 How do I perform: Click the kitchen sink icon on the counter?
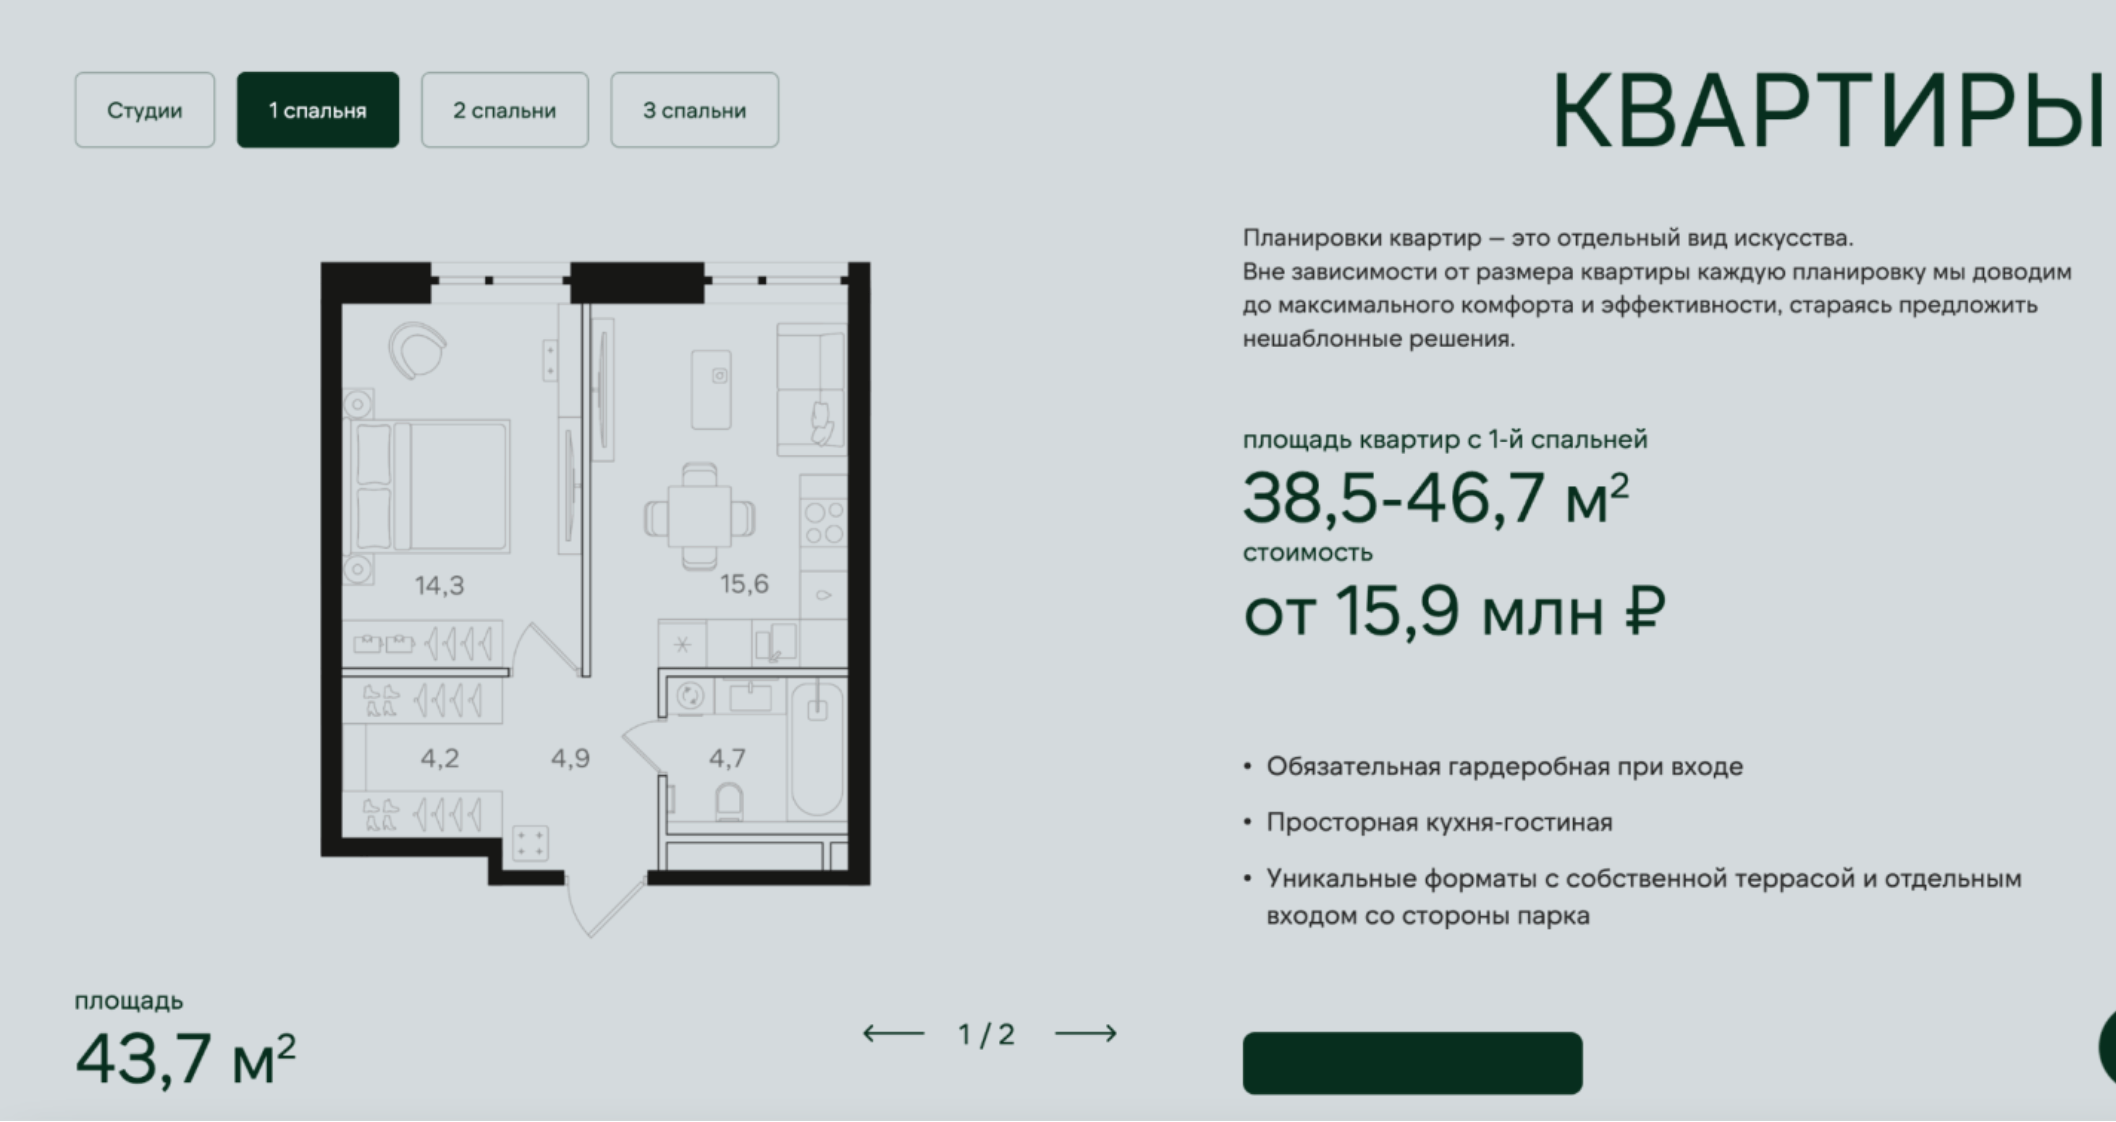(x=775, y=643)
